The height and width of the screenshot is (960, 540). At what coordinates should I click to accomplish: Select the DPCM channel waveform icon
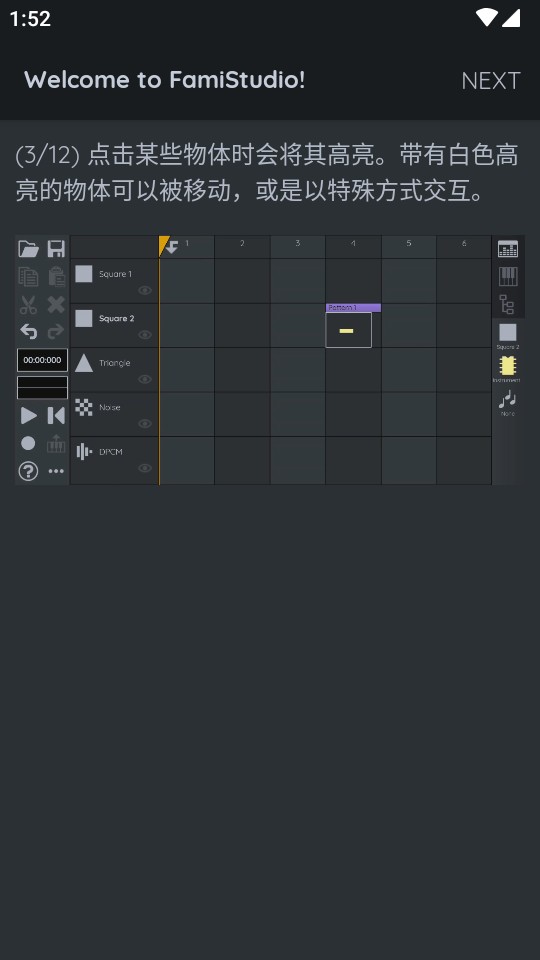[x=84, y=452]
